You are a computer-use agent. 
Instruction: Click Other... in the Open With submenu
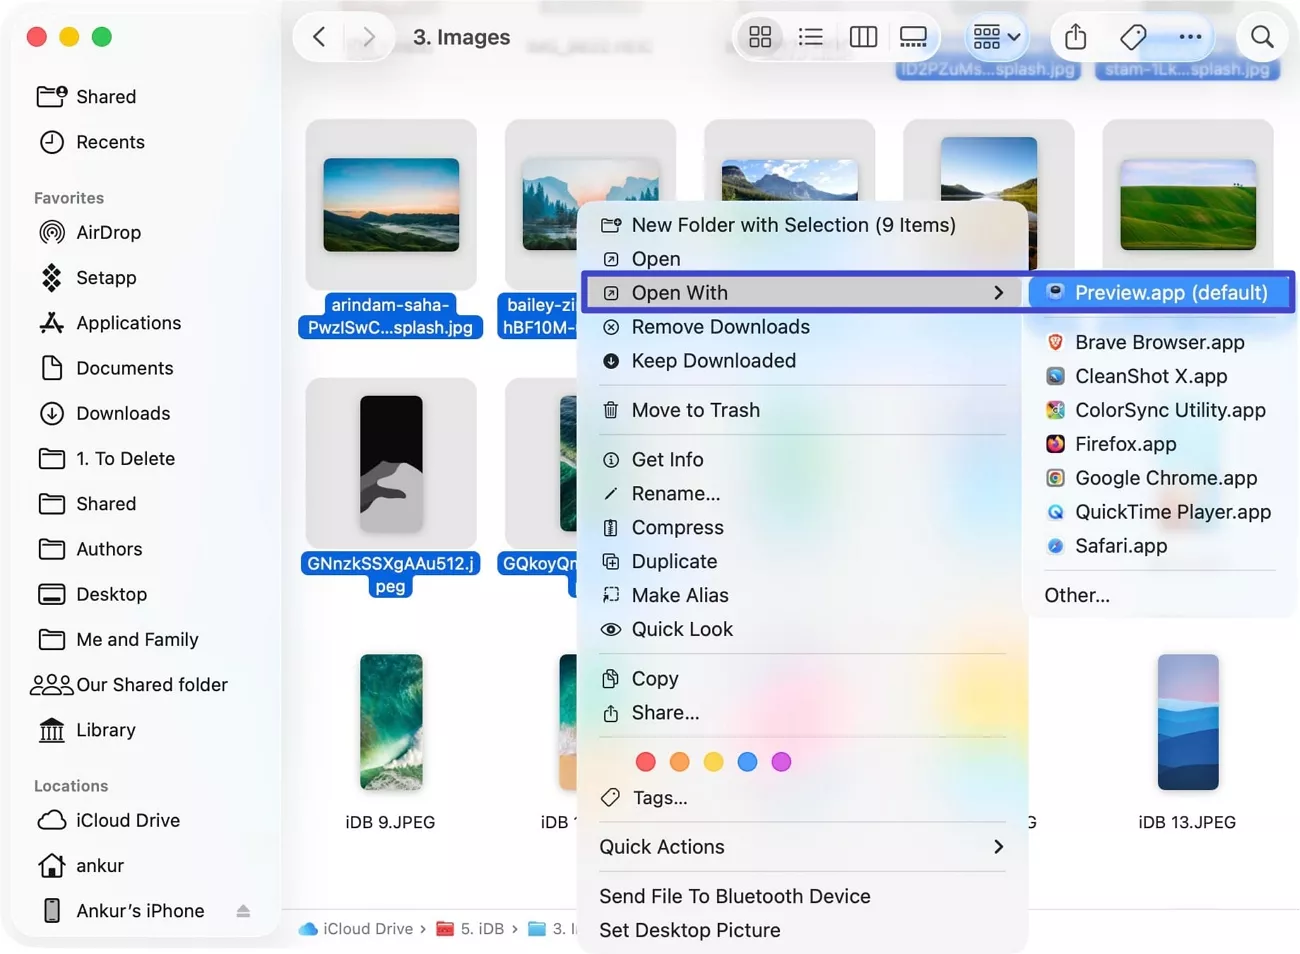tap(1077, 595)
